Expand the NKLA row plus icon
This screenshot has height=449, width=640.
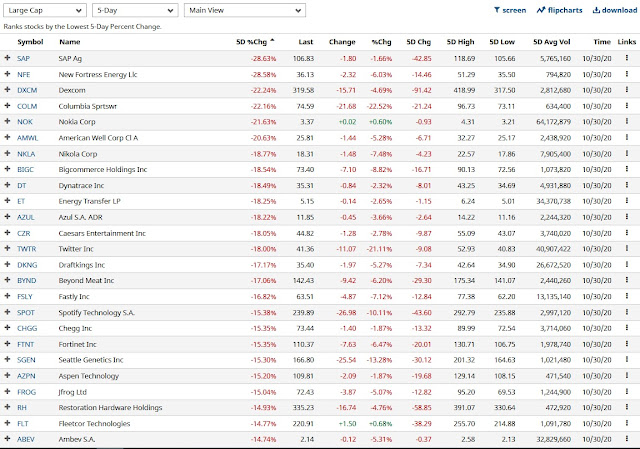[7, 153]
